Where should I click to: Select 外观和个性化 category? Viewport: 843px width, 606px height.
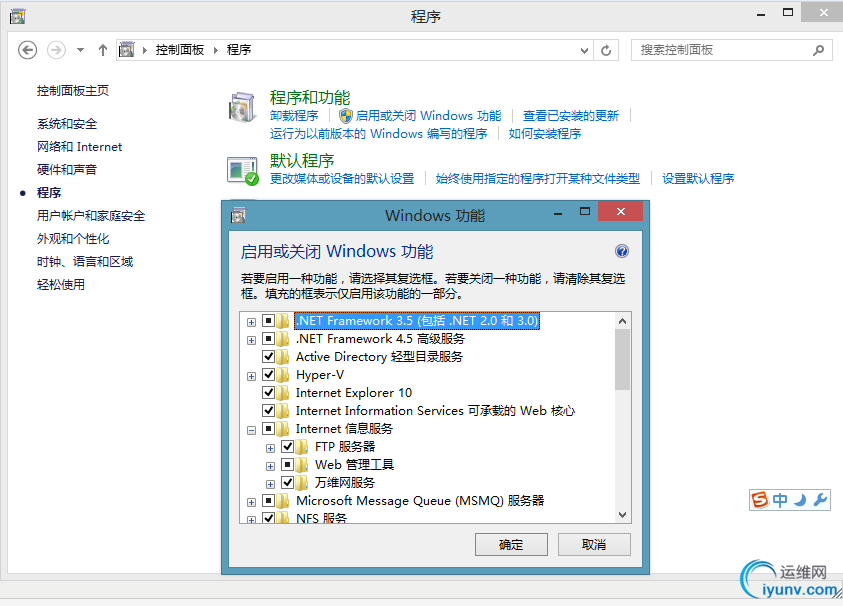(73, 239)
